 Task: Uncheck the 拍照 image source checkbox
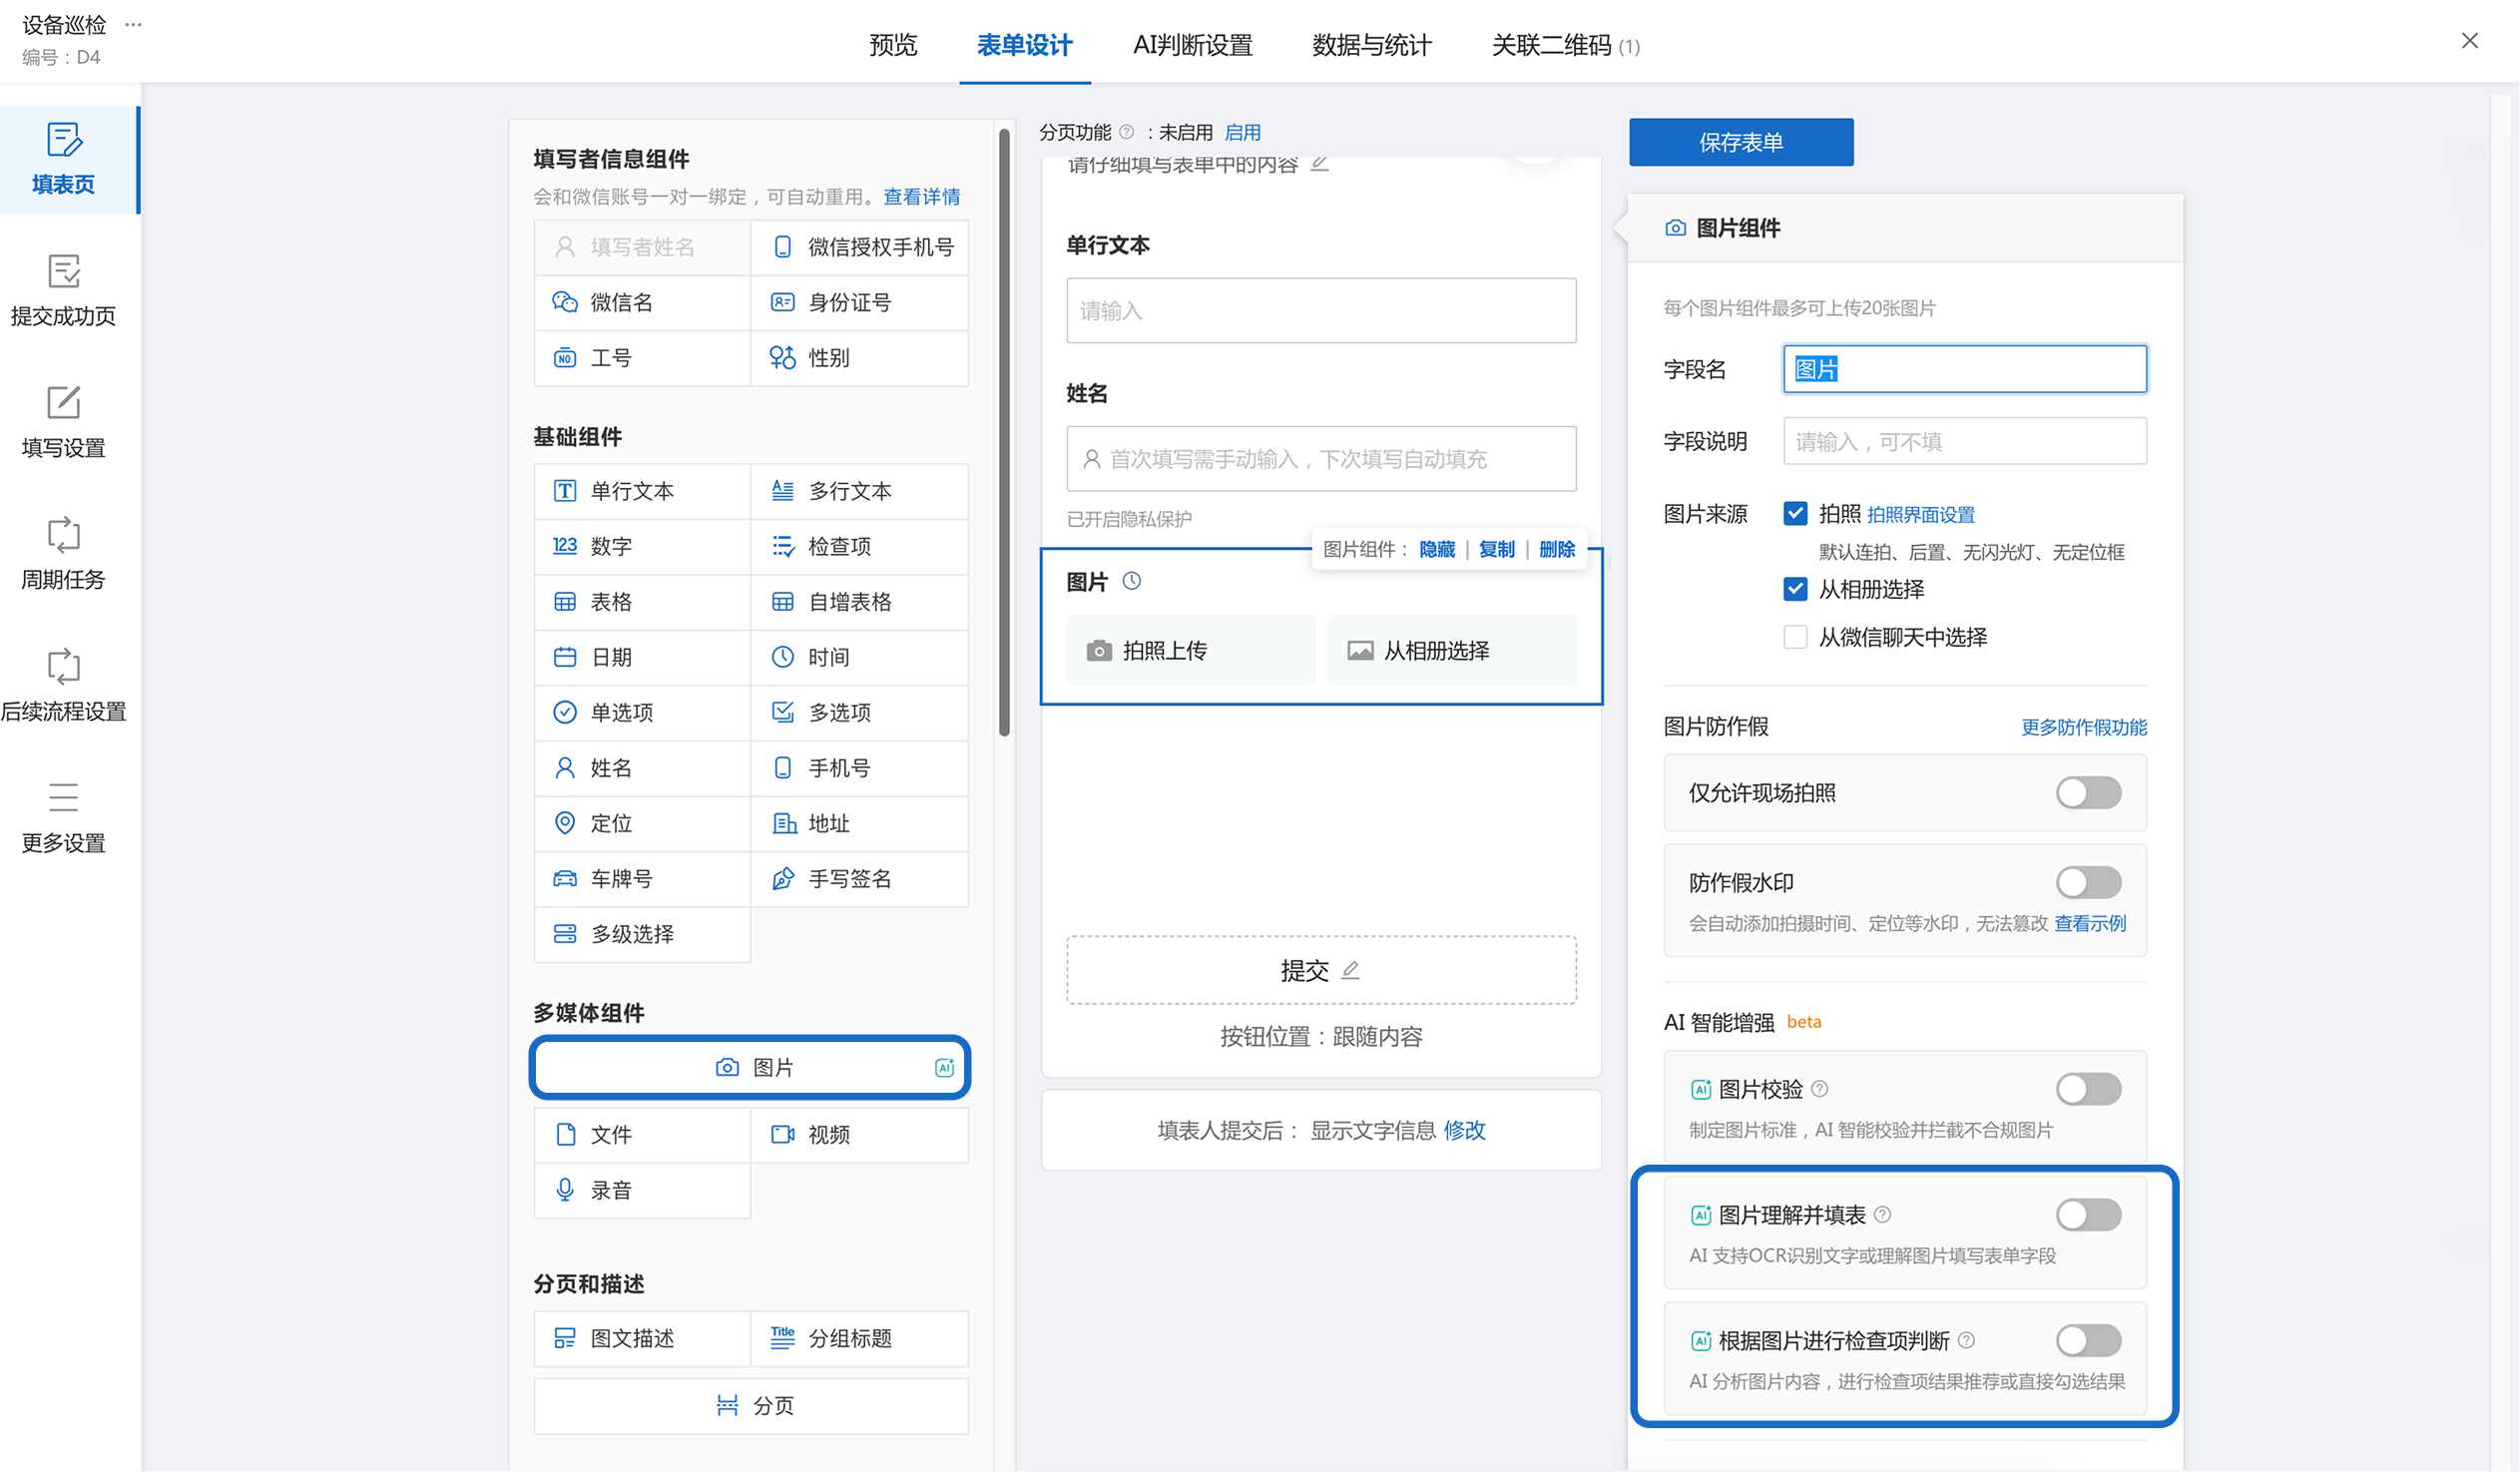pyautogui.click(x=1796, y=514)
